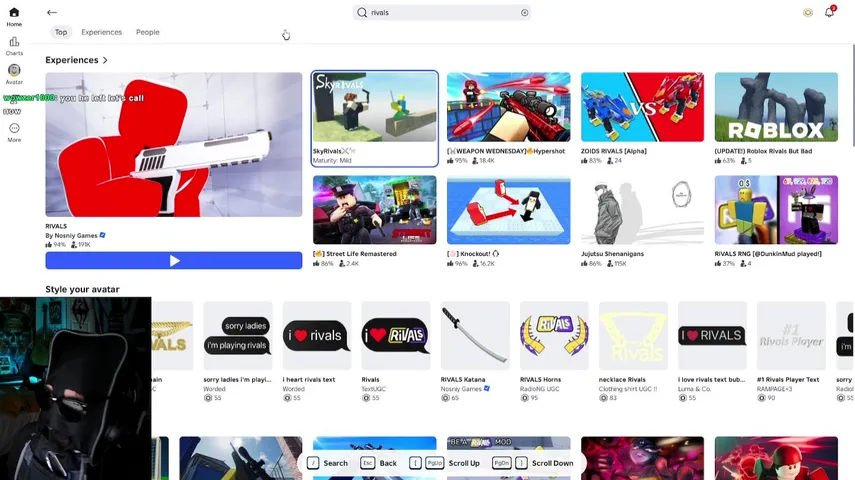Open the RIVALS featured game thumbnail
The width and height of the screenshot is (855, 480).
173,145
